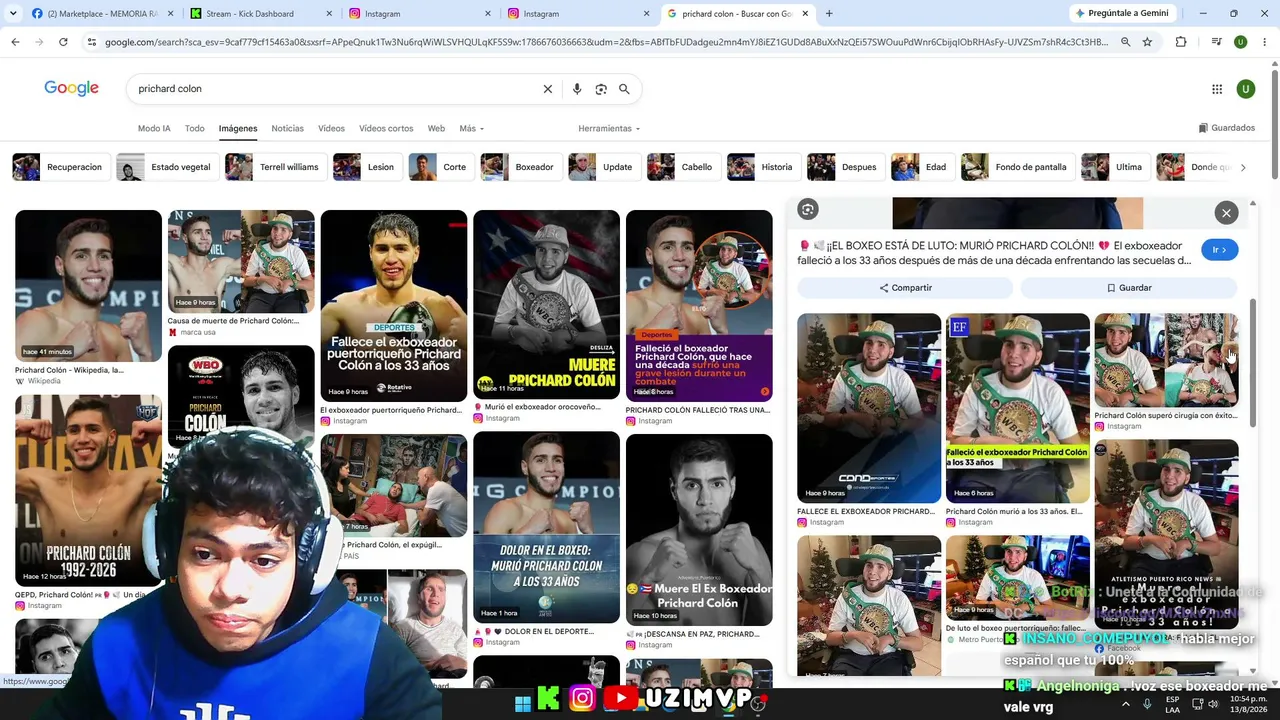
Task: Open Chrome's three-dot menu
Action: (x=1264, y=42)
